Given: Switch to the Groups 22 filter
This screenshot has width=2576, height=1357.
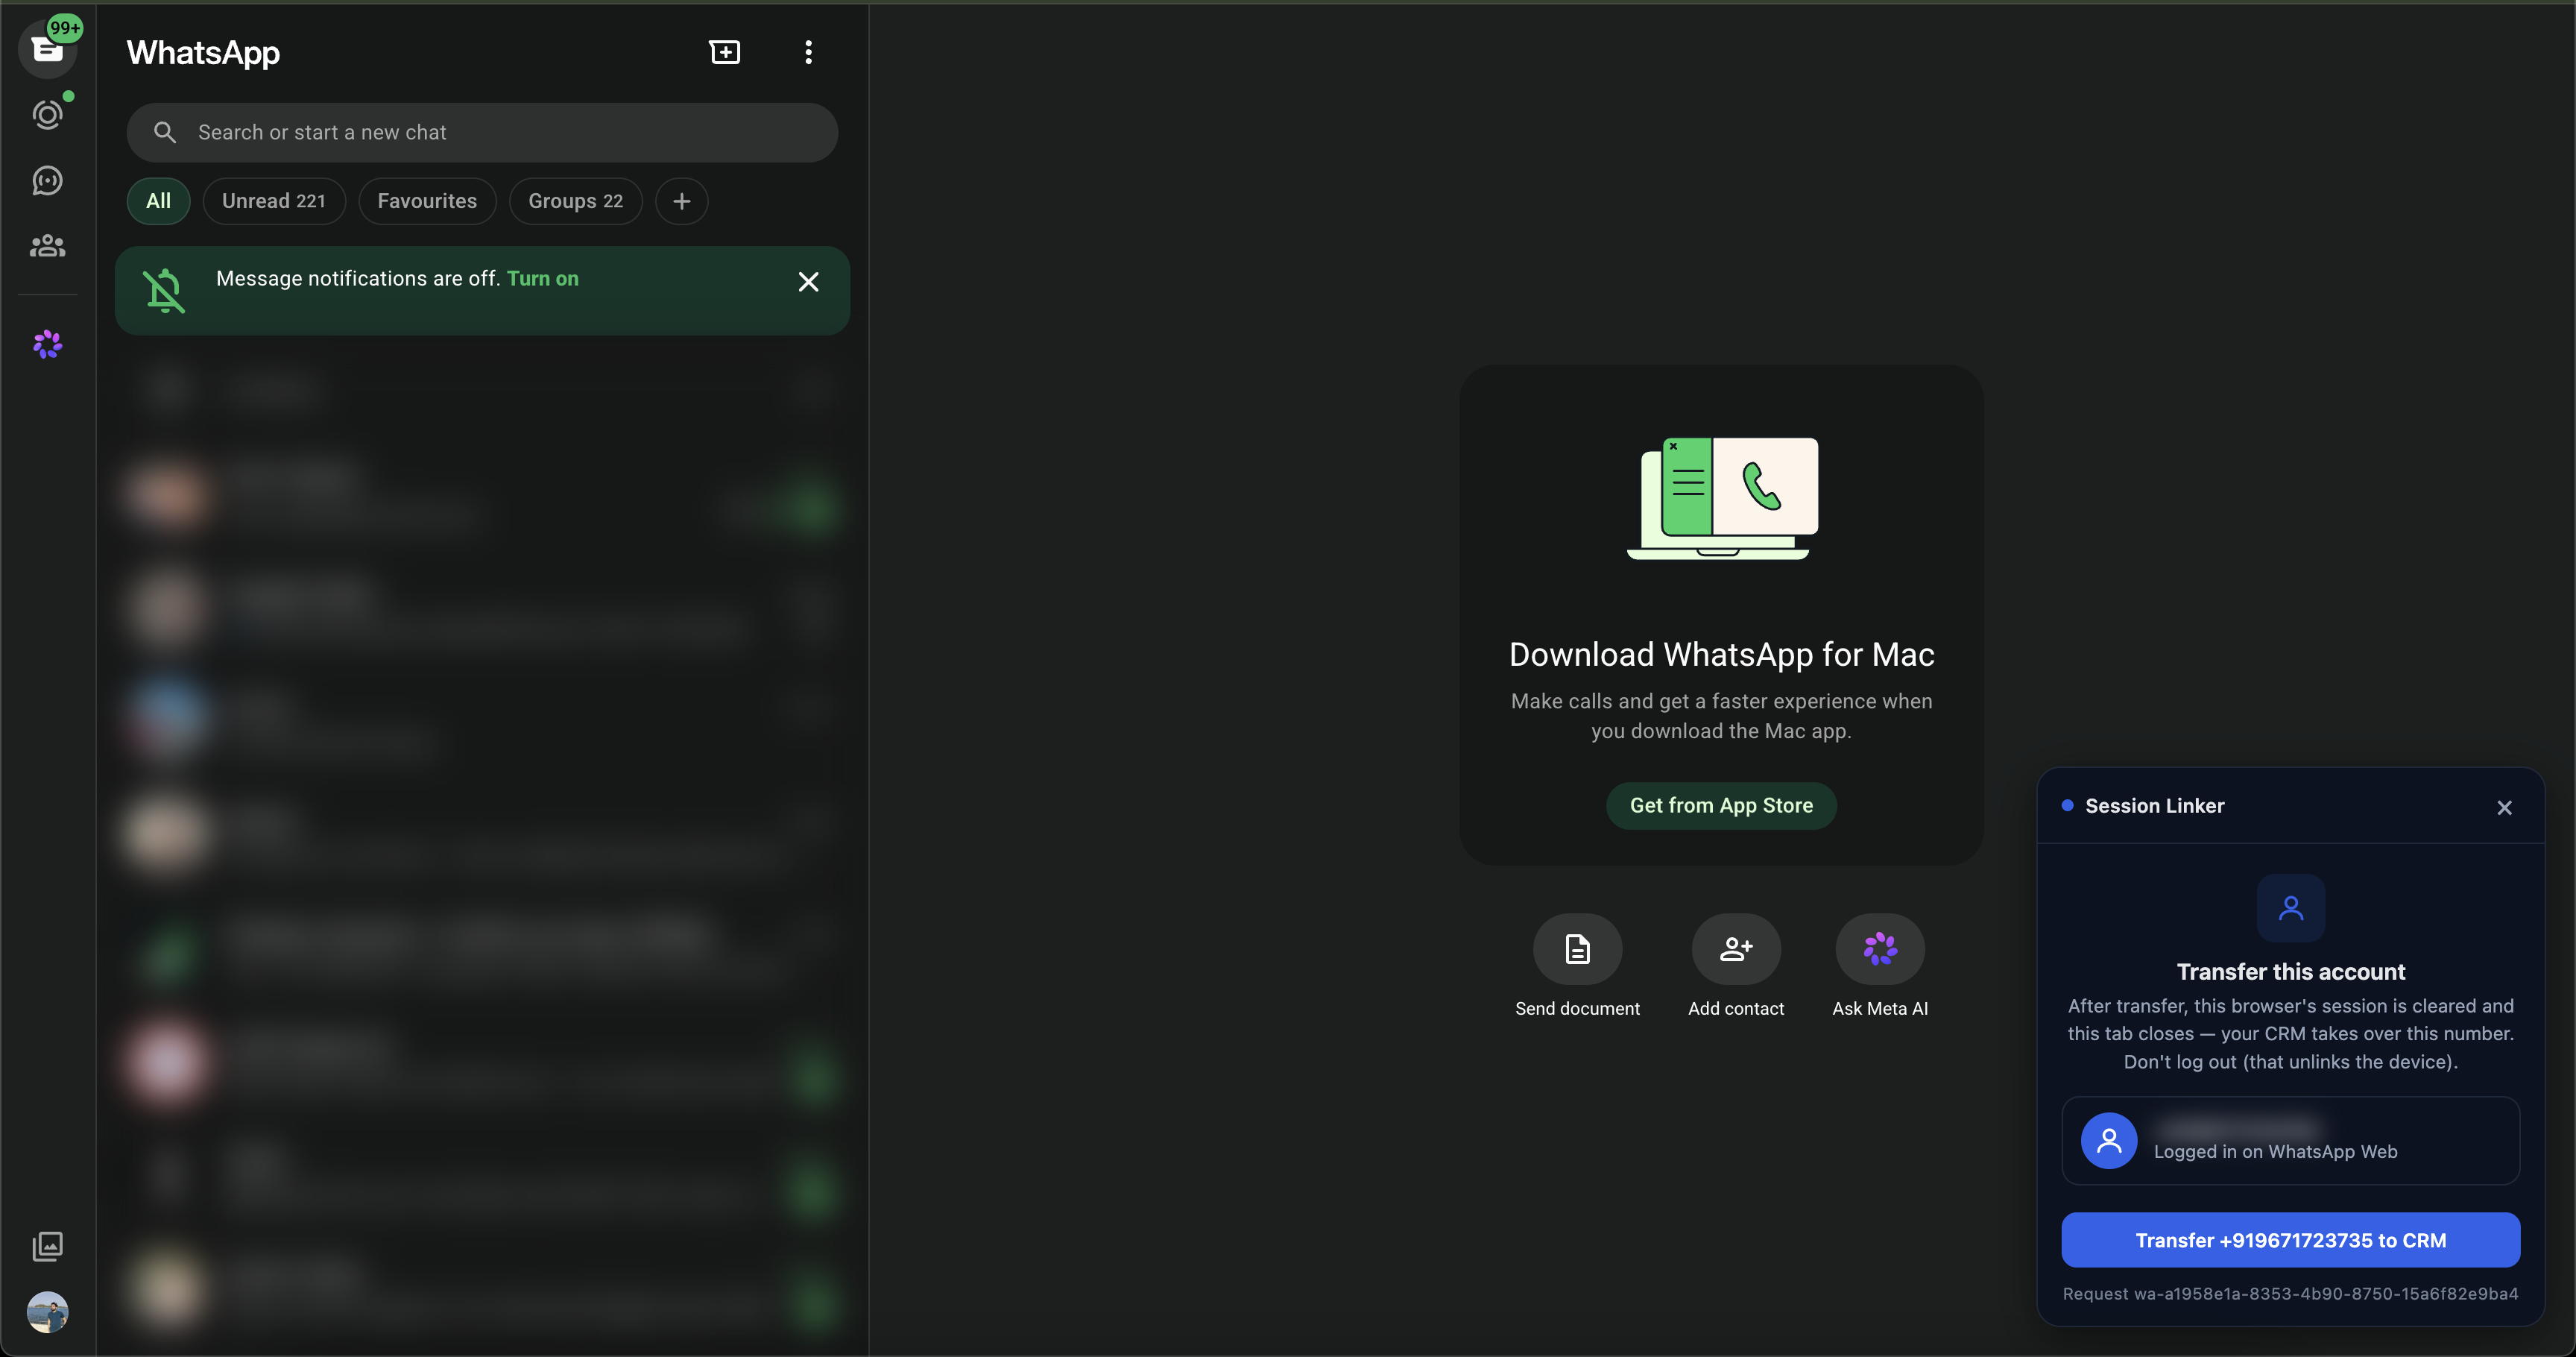Looking at the screenshot, I should point(575,201).
